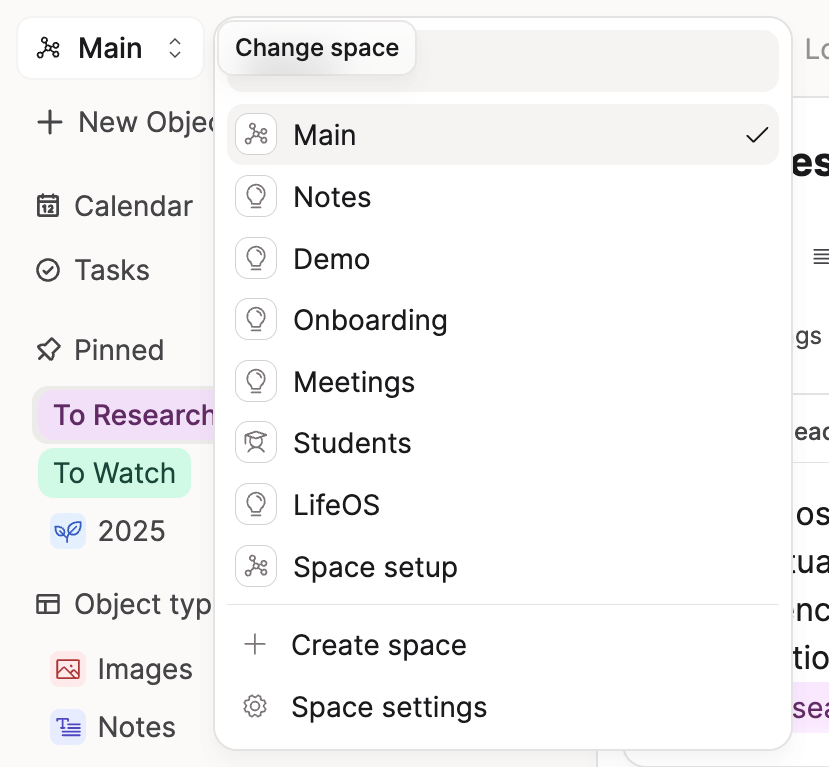Click the Create space plus icon
829x767 pixels.
pyautogui.click(x=256, y=645)
